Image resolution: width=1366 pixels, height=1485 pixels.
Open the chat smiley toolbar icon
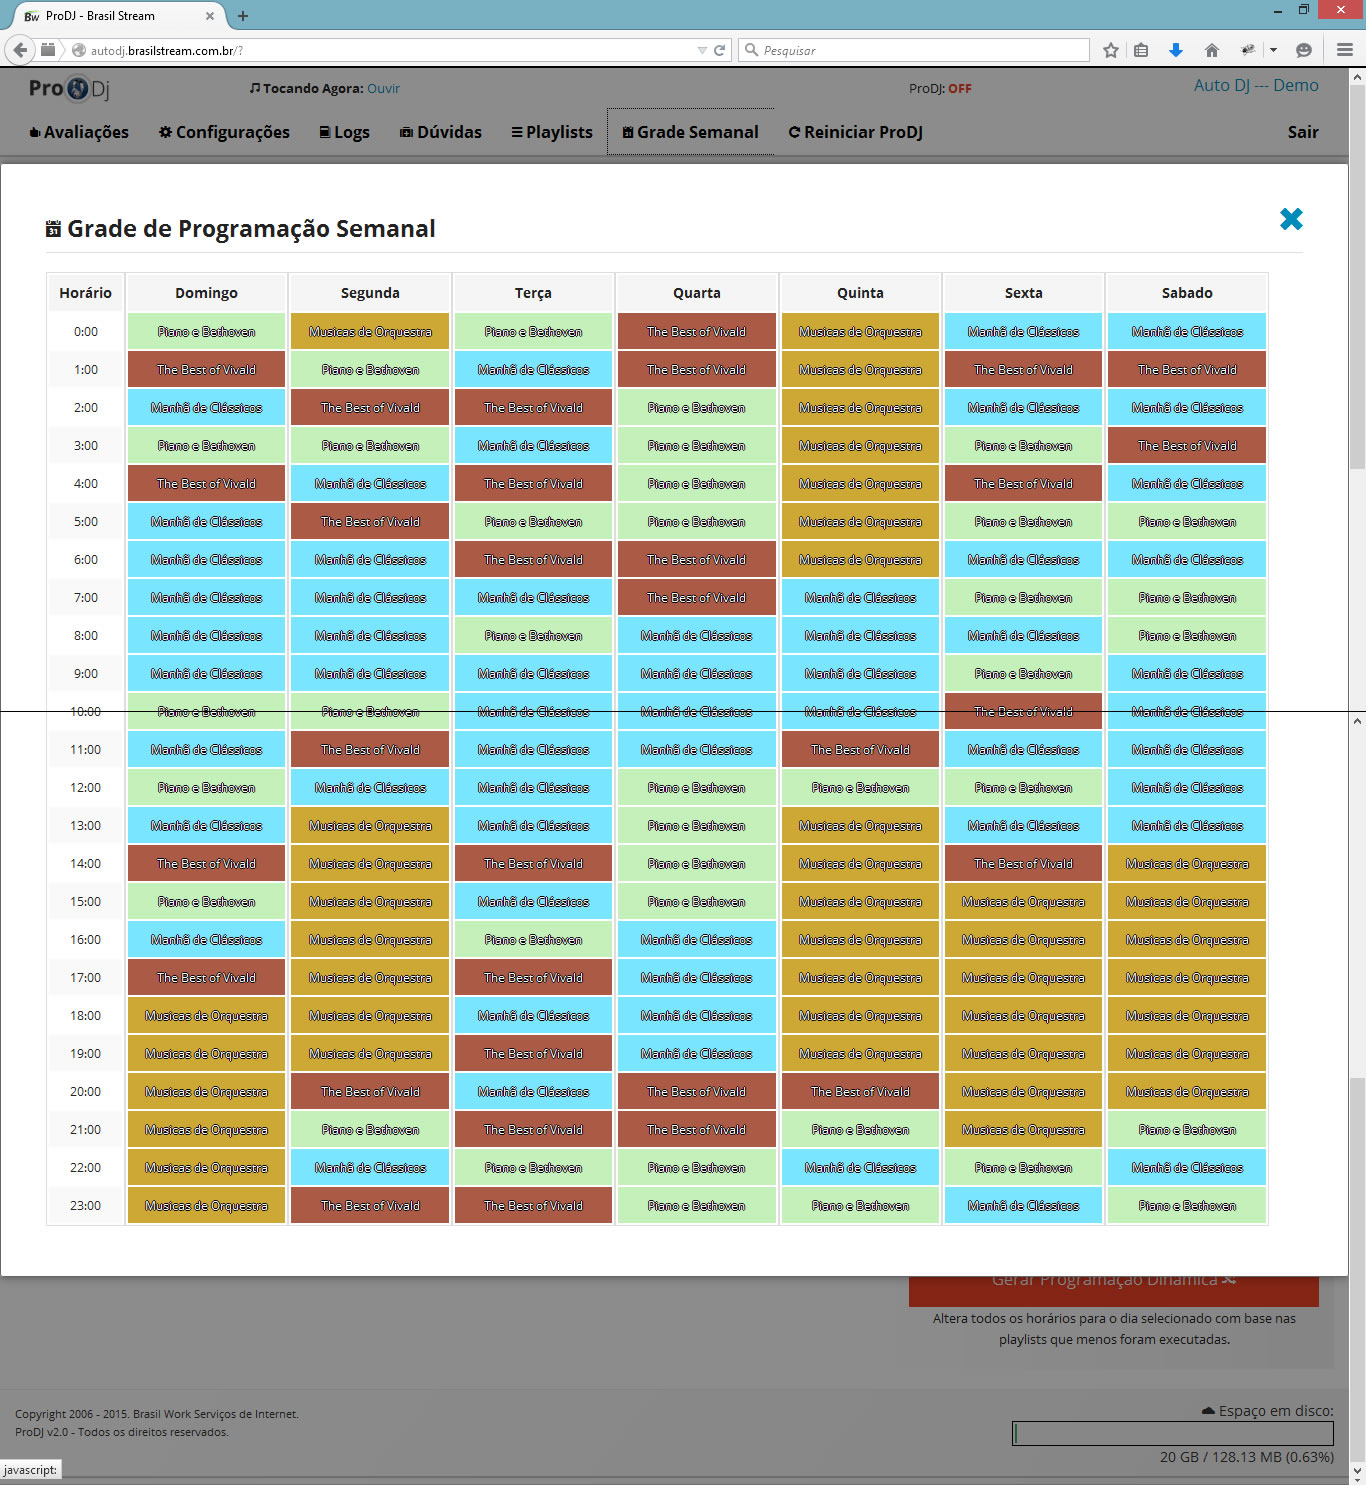coord(1303,50)
